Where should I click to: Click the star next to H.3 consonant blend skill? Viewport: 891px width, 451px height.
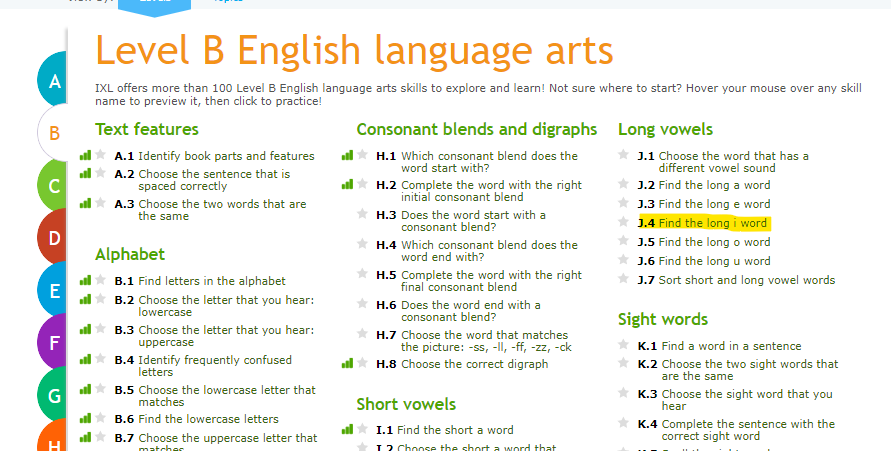[x=362, y=215]
